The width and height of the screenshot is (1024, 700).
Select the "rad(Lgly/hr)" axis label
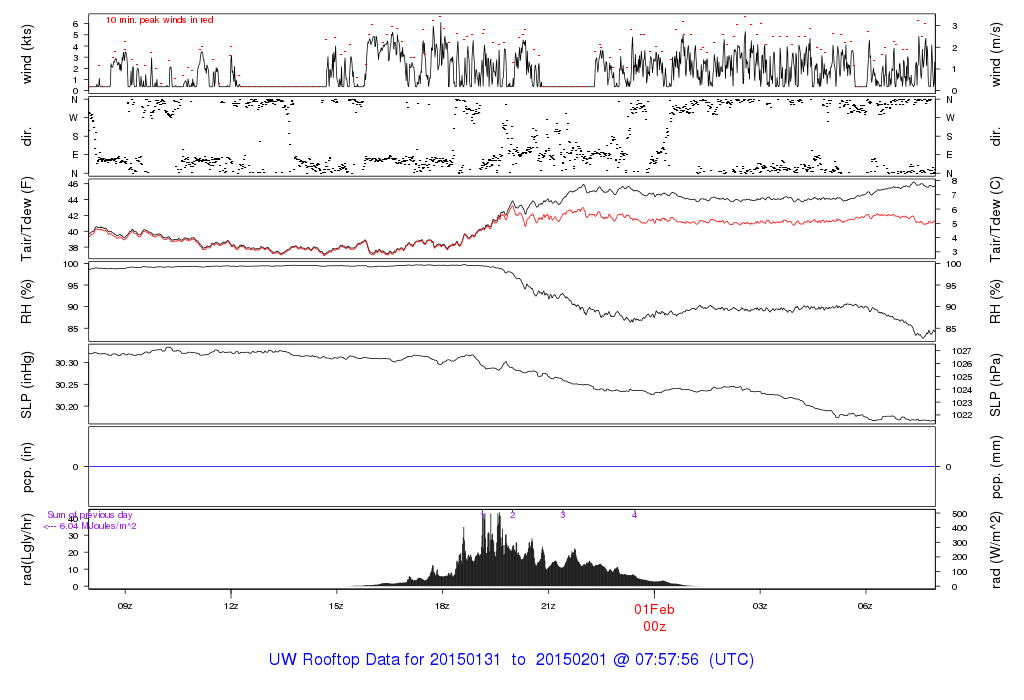click(x=27, y=549)
